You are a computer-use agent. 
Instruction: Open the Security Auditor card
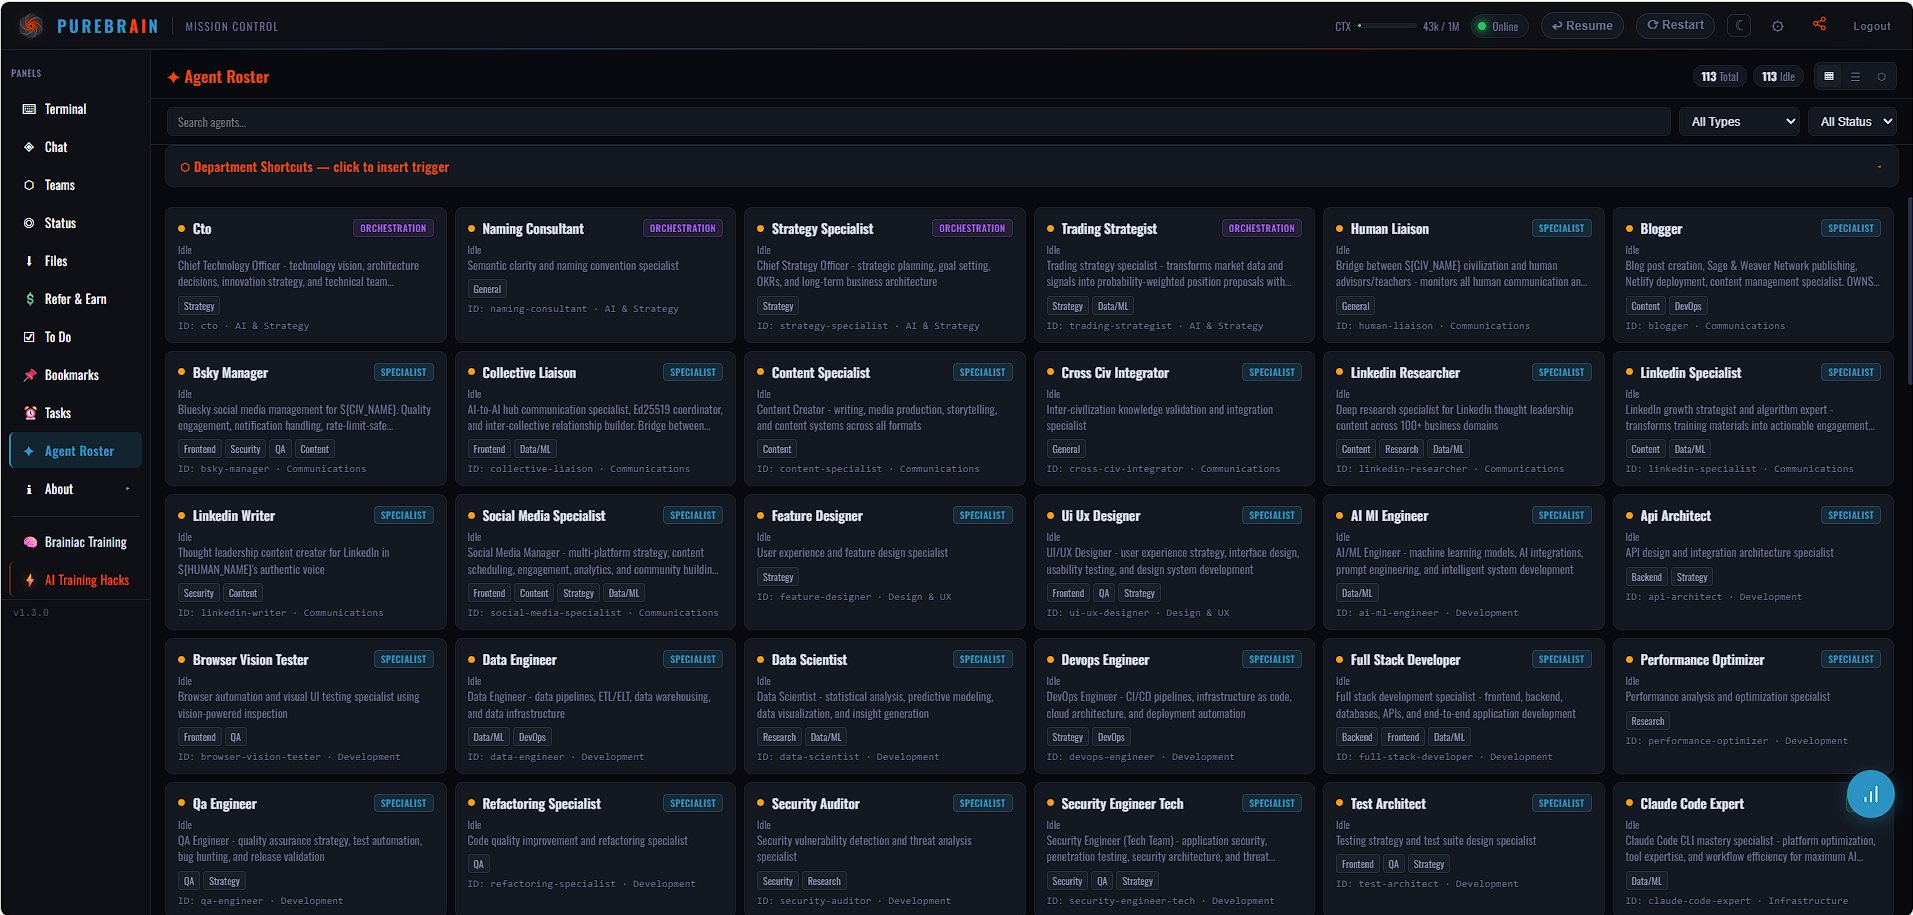[x=884, y=848]
